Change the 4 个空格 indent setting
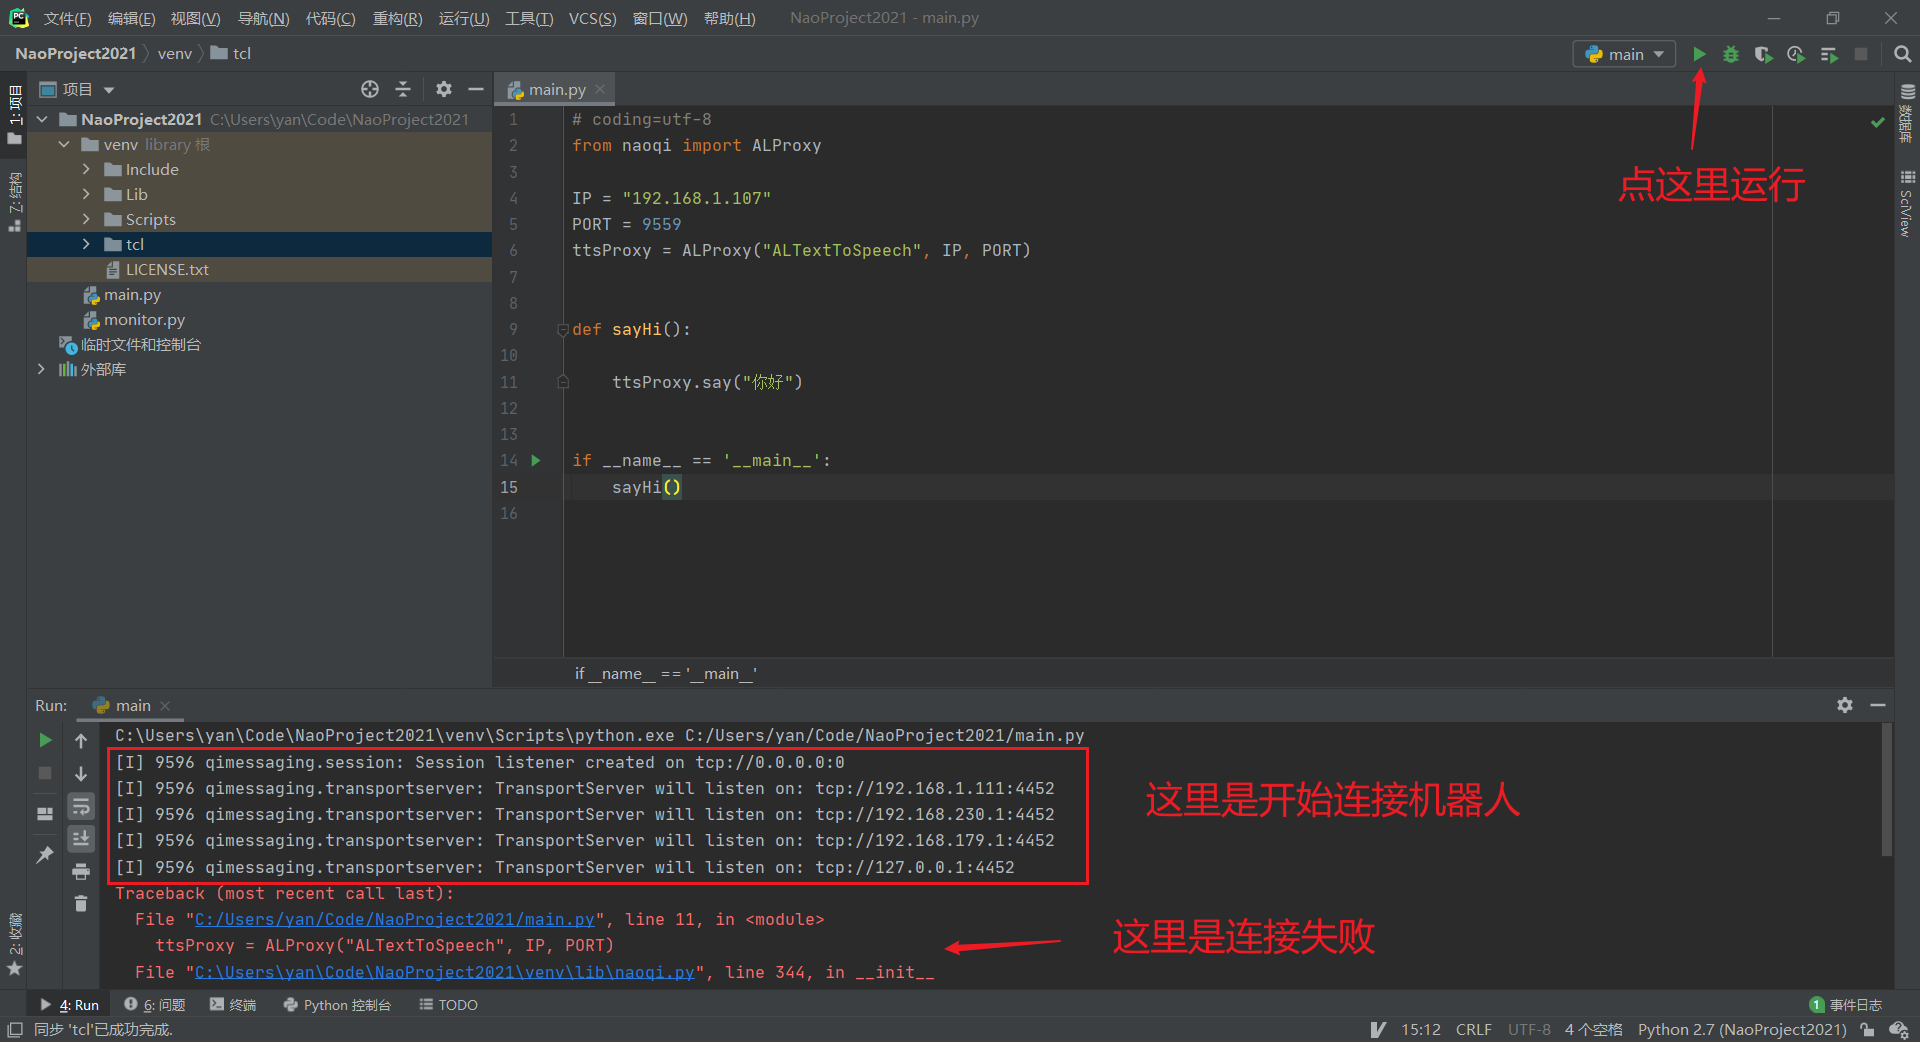Image resolution: width=1920 pixels, height=1042 pixels. pos(1593,1029)
